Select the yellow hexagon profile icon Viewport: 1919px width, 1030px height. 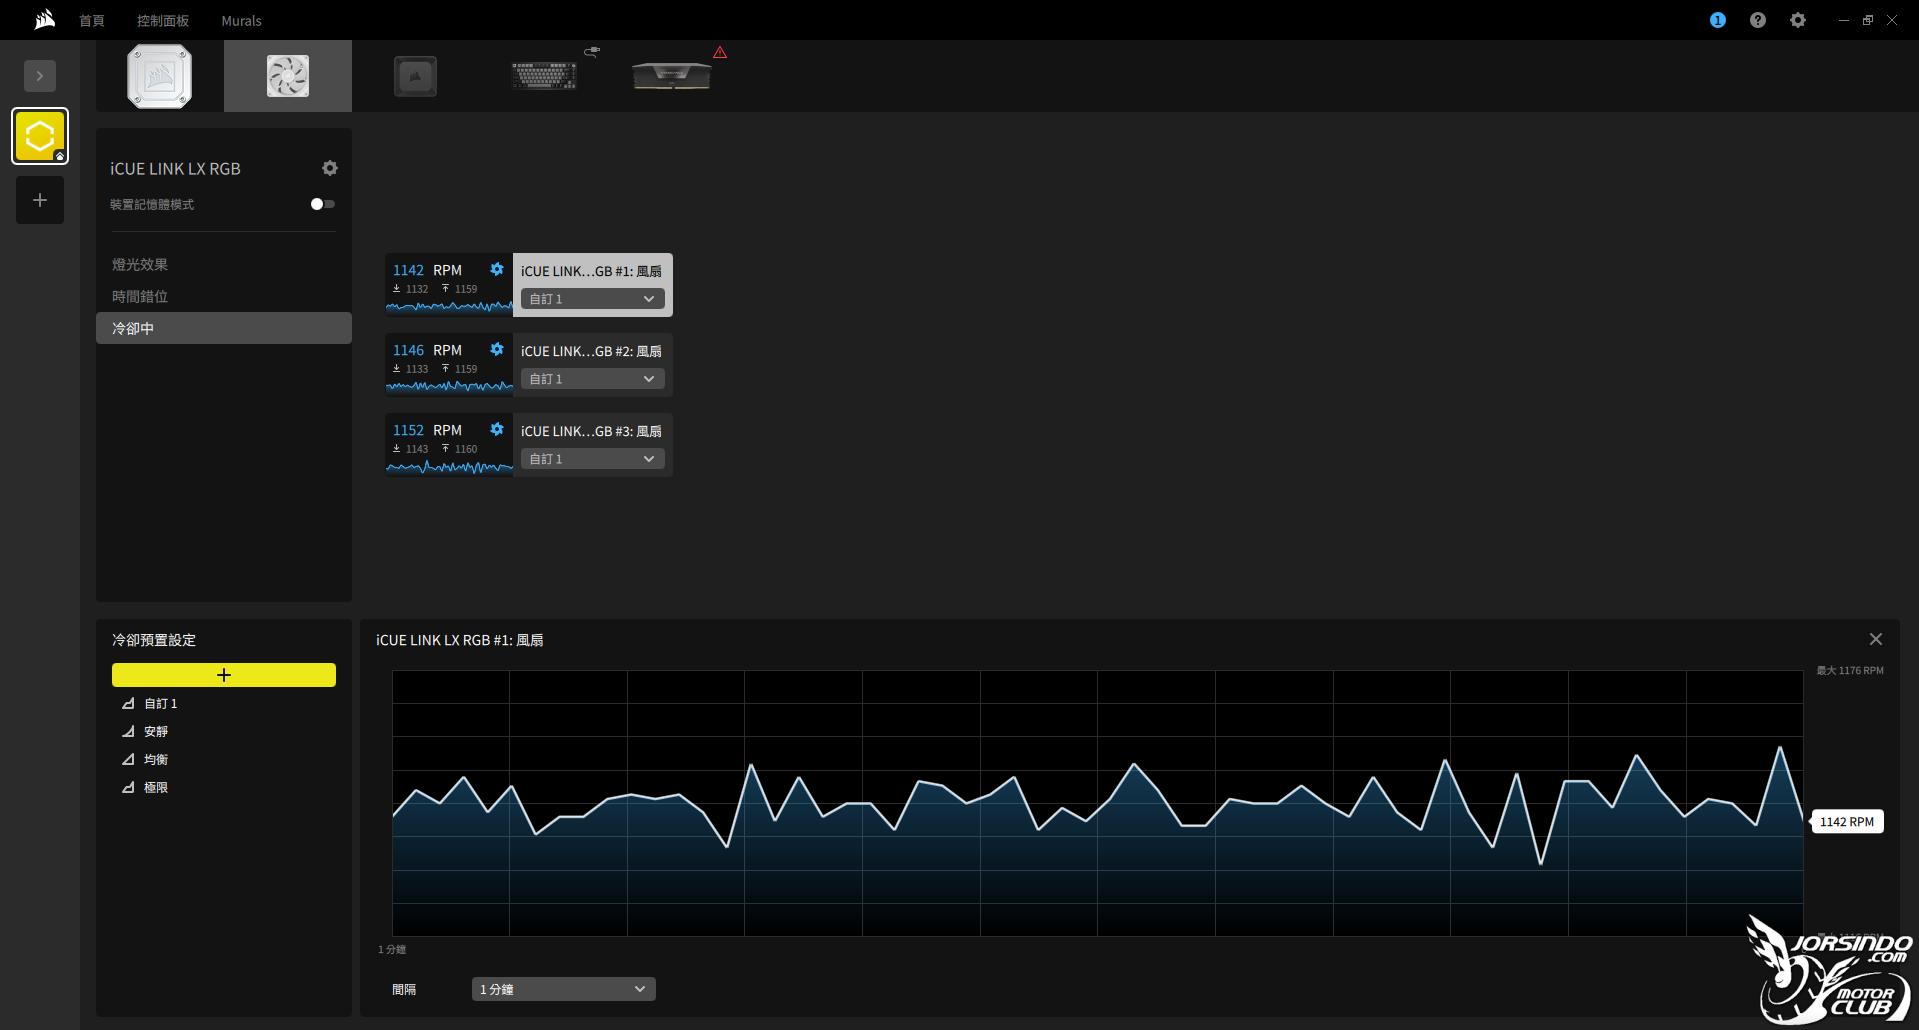[40, 136]
